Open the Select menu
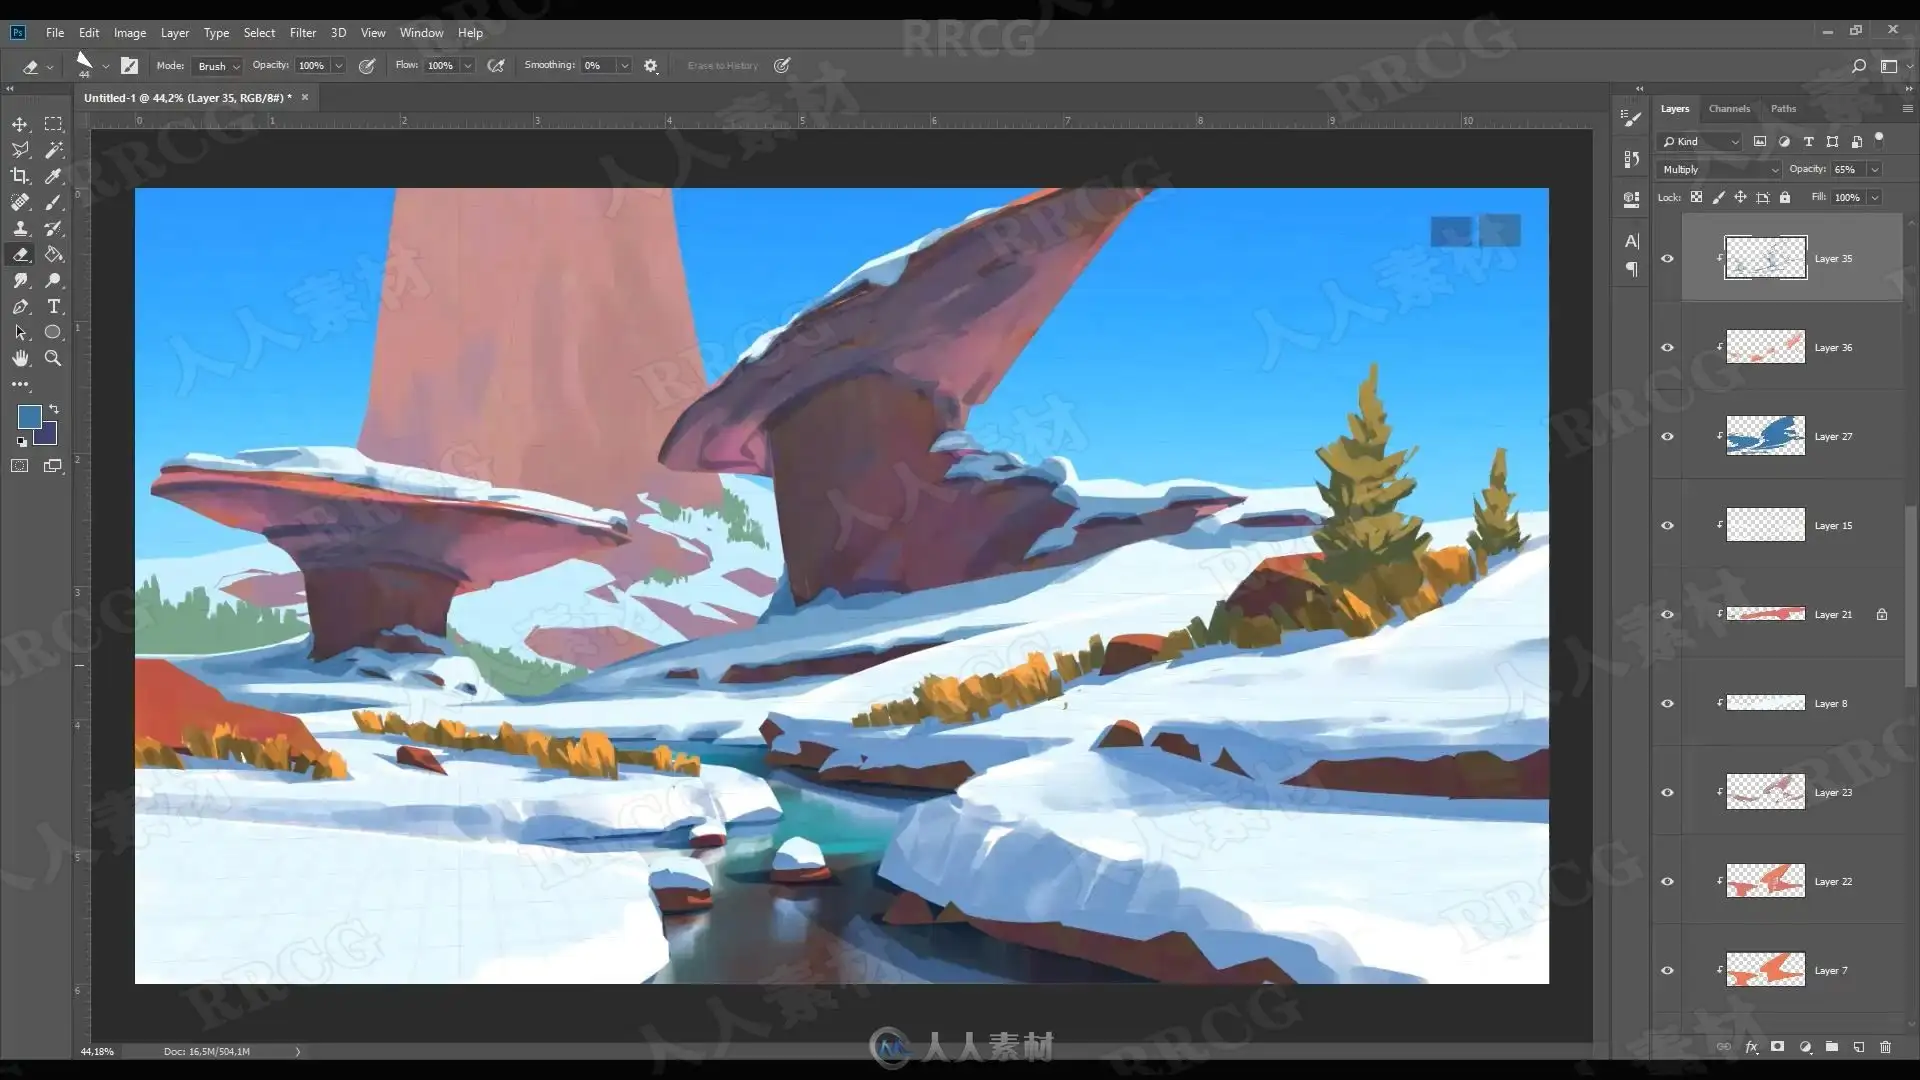 click(x=259, y=33)
